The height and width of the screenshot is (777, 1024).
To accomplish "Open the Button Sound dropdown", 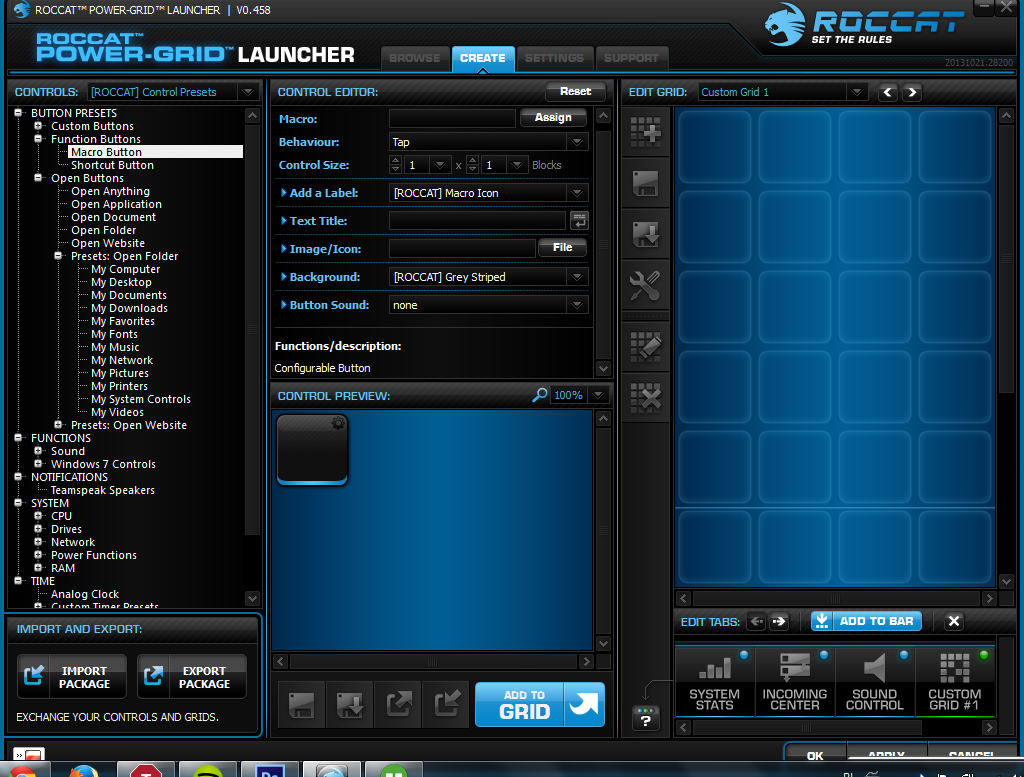I will tap(577, 305).
